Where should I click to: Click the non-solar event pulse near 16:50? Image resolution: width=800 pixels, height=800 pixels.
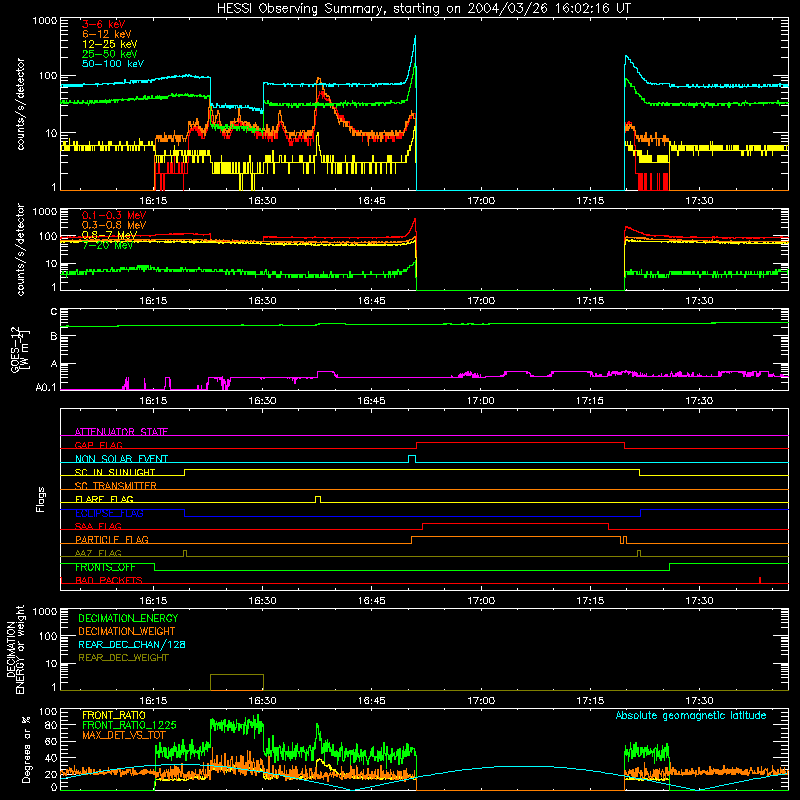[x=412, y=459]
